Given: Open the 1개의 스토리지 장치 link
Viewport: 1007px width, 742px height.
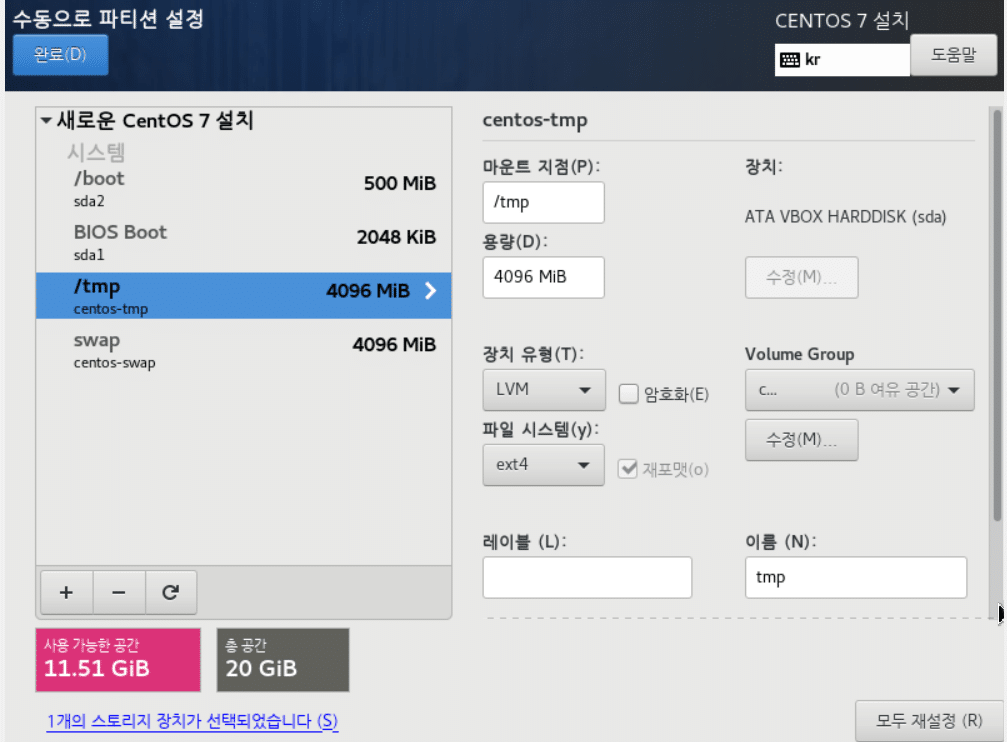Looking at the screenshot, I should pos(192,721).
